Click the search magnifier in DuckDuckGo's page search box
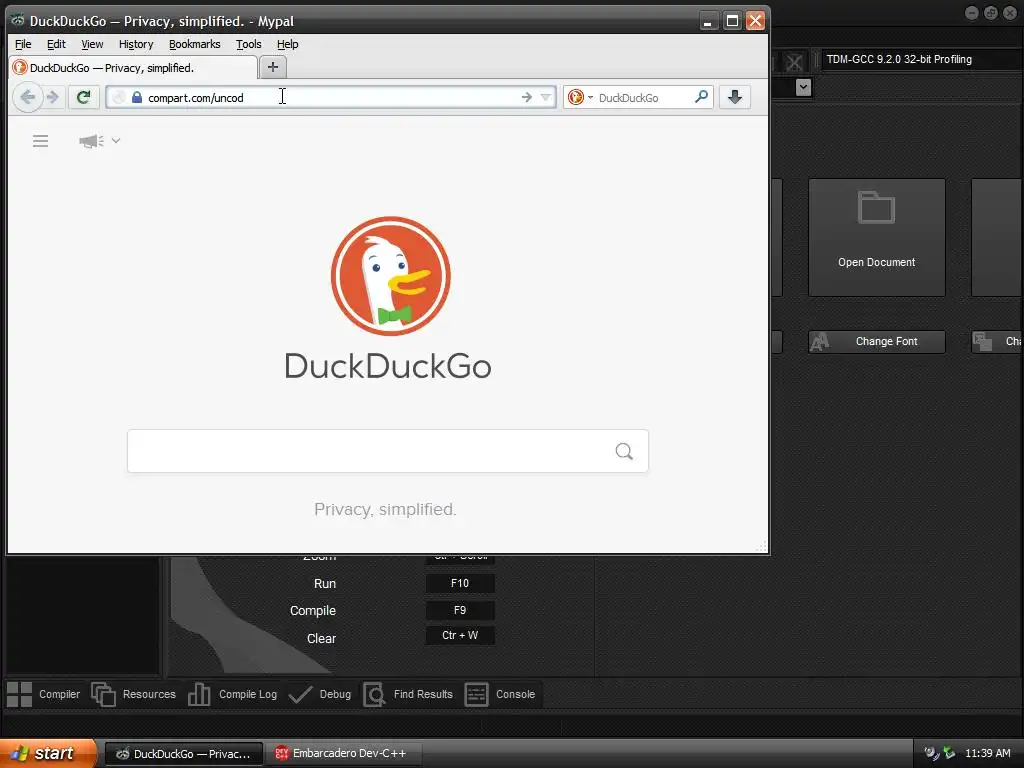Screen dimensions: 1024x768 point(624,451)
